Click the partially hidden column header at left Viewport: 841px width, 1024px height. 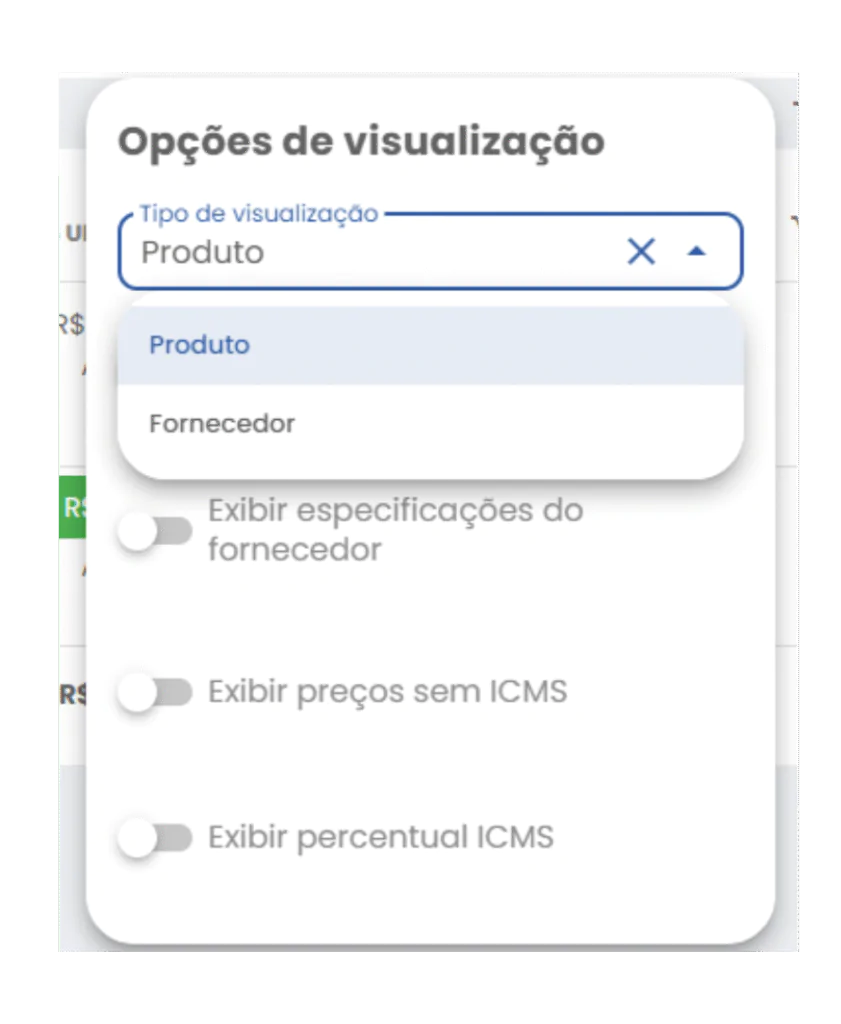pyautogui.click(x=75, y=232)
